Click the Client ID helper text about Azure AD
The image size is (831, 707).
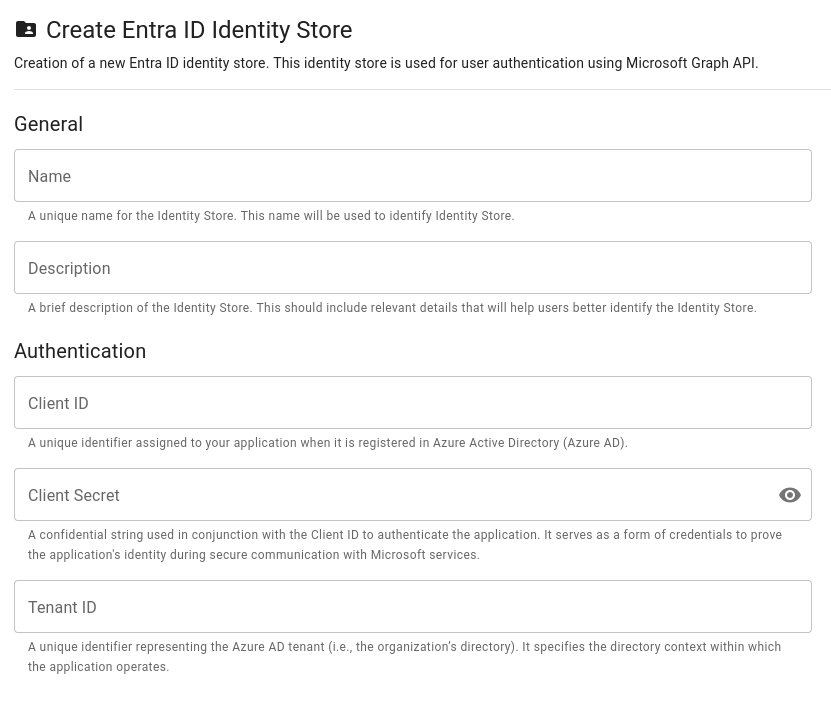[328, 443]
